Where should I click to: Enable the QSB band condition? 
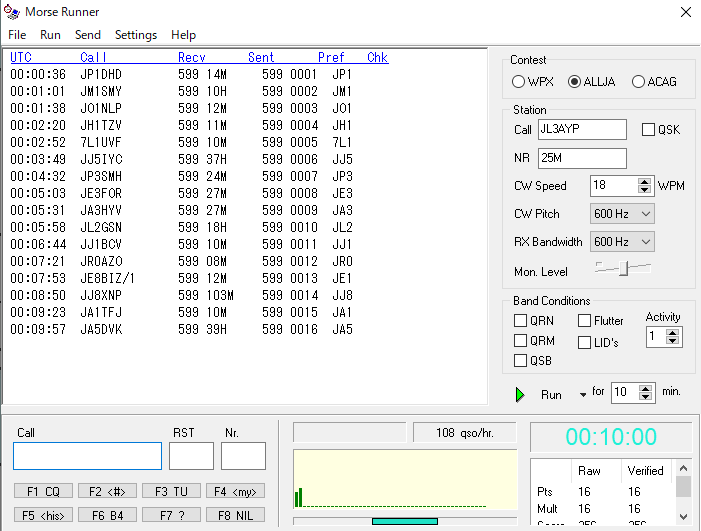520,360
